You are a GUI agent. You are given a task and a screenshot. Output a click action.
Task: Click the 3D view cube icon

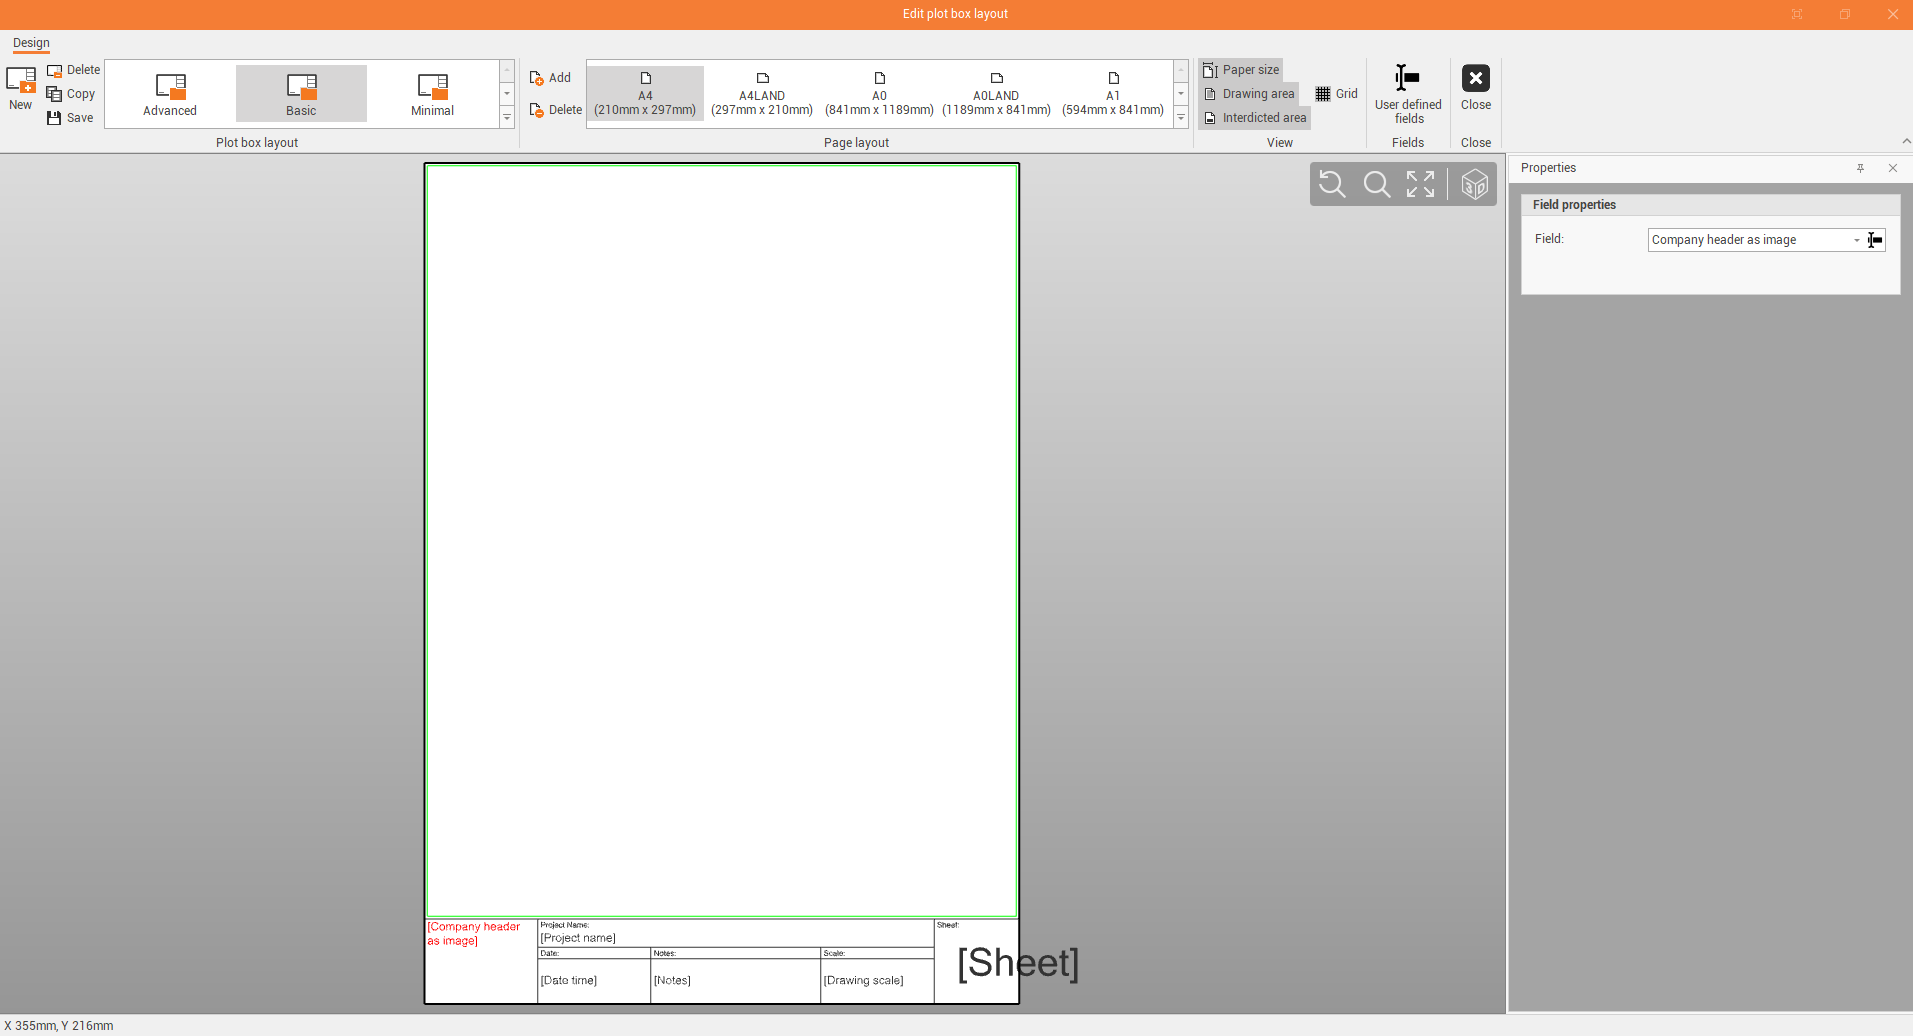click(1474, 184)
